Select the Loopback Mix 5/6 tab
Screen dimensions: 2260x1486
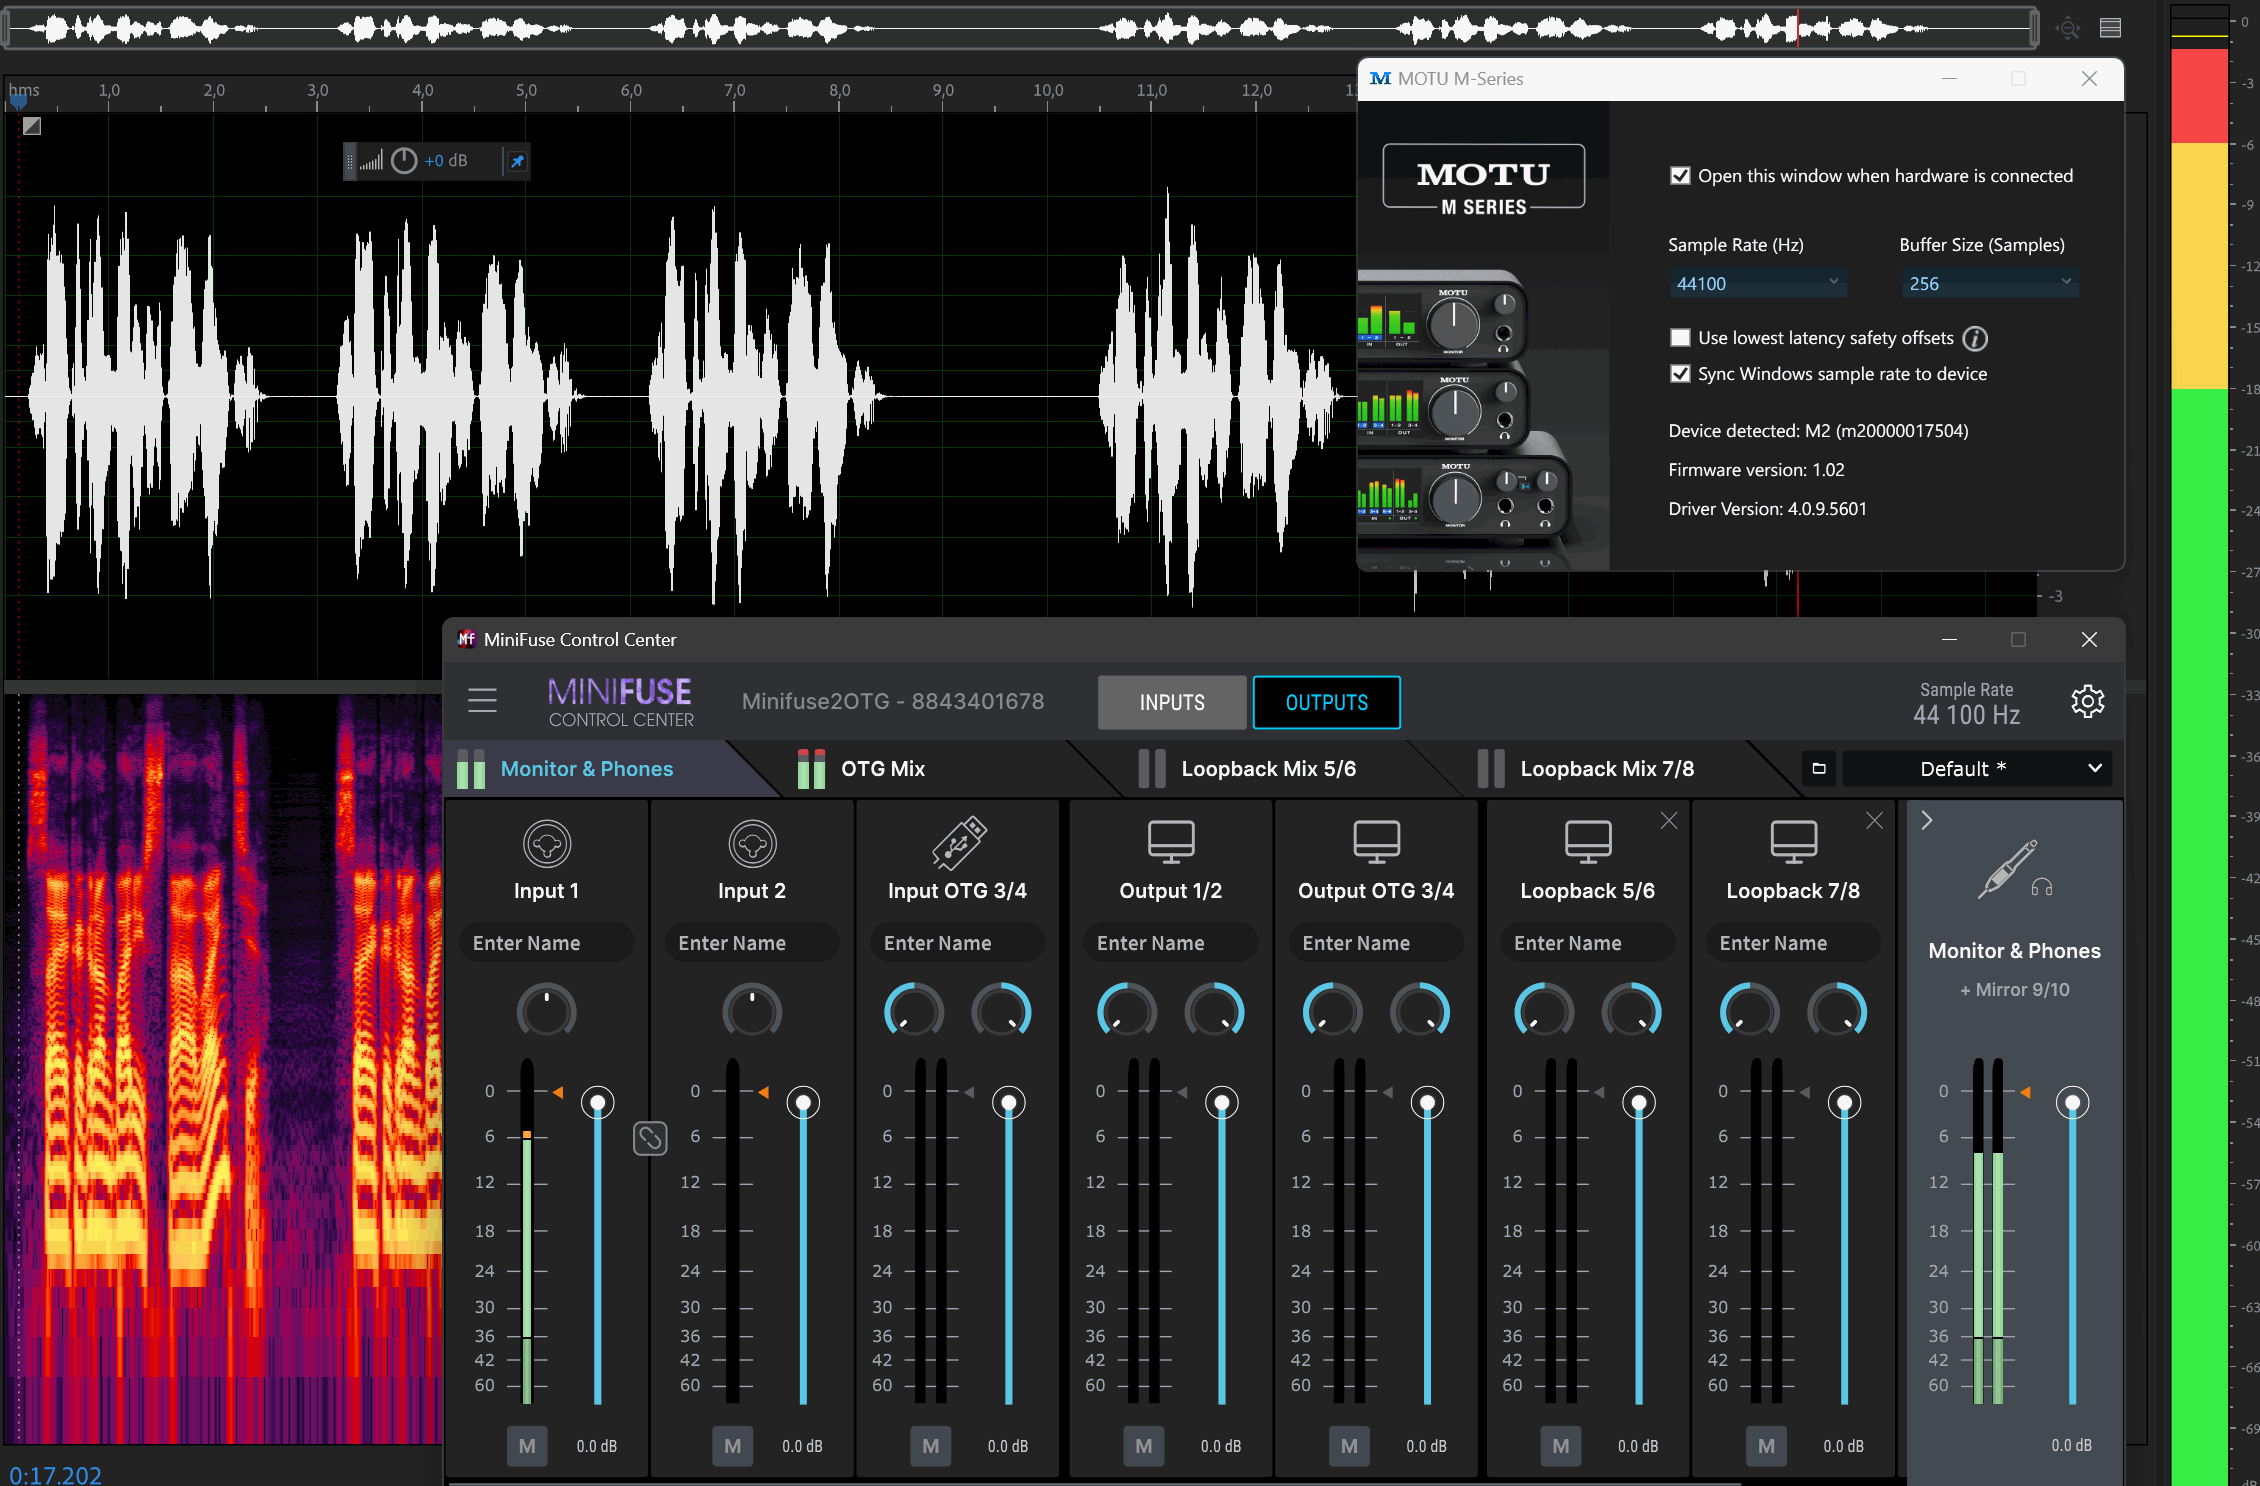coord(1267,768)
